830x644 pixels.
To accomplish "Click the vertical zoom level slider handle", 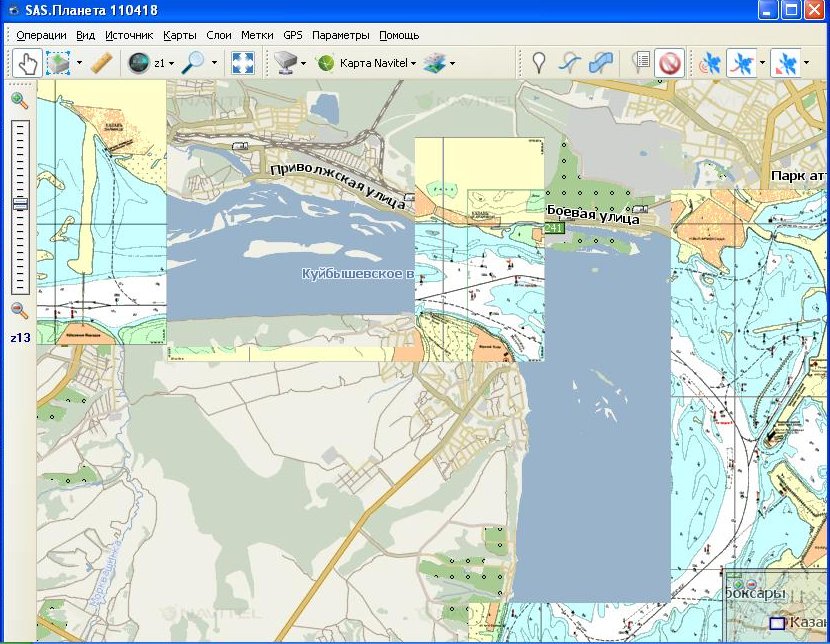I will pyautogui.click(x=19, y=204).
